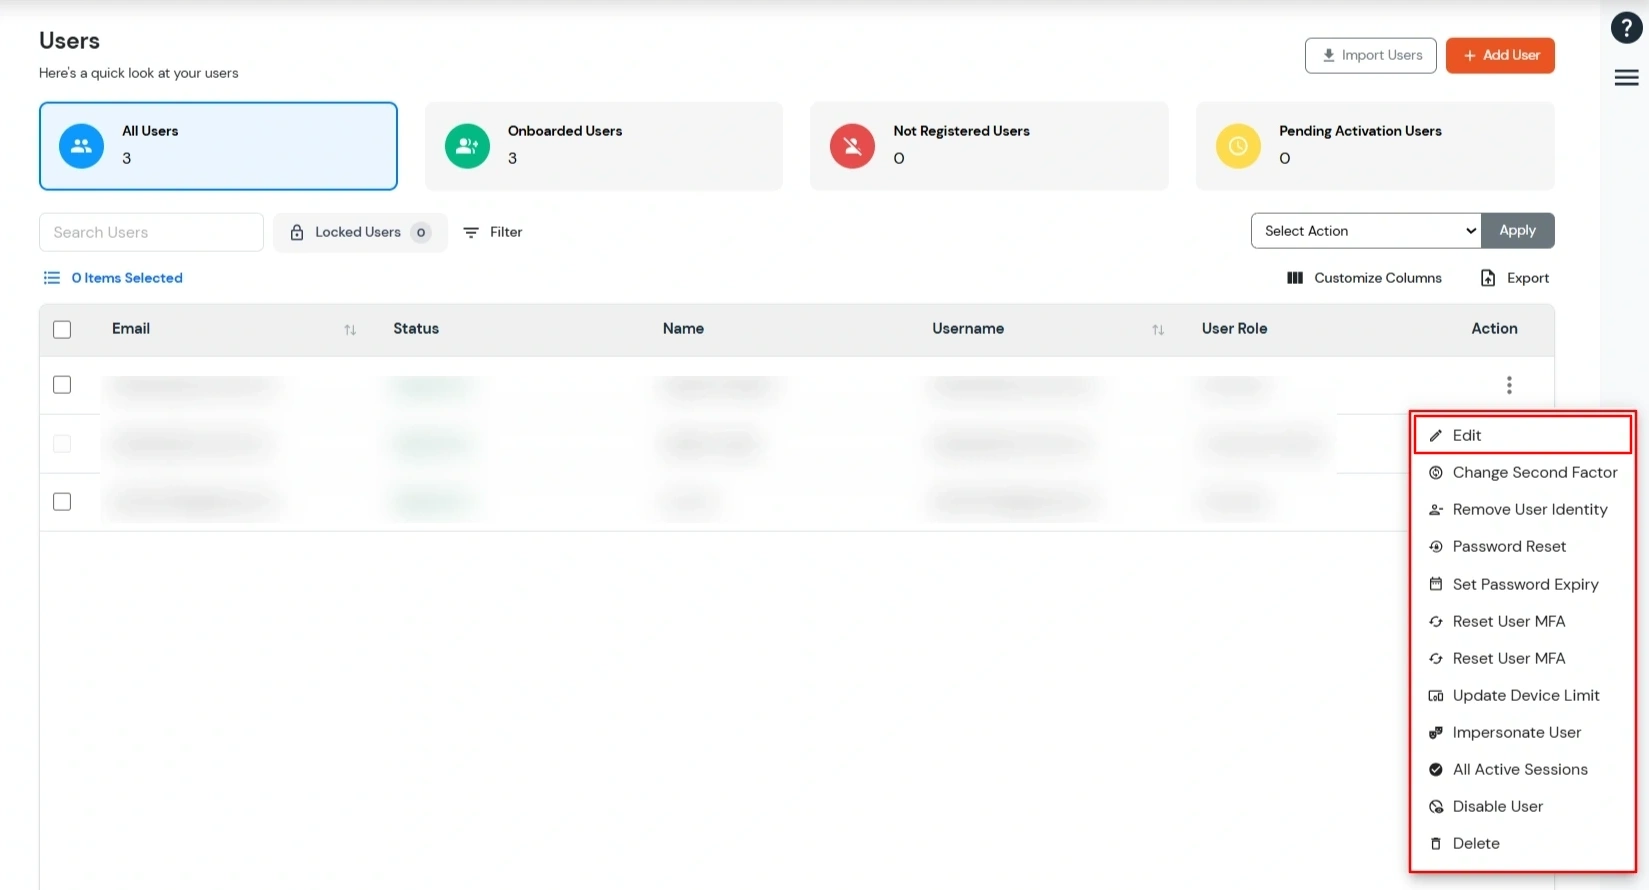
Task: Click the pencil icon next to Edit
Action: pyautogui.click(x=1436, y=436)
